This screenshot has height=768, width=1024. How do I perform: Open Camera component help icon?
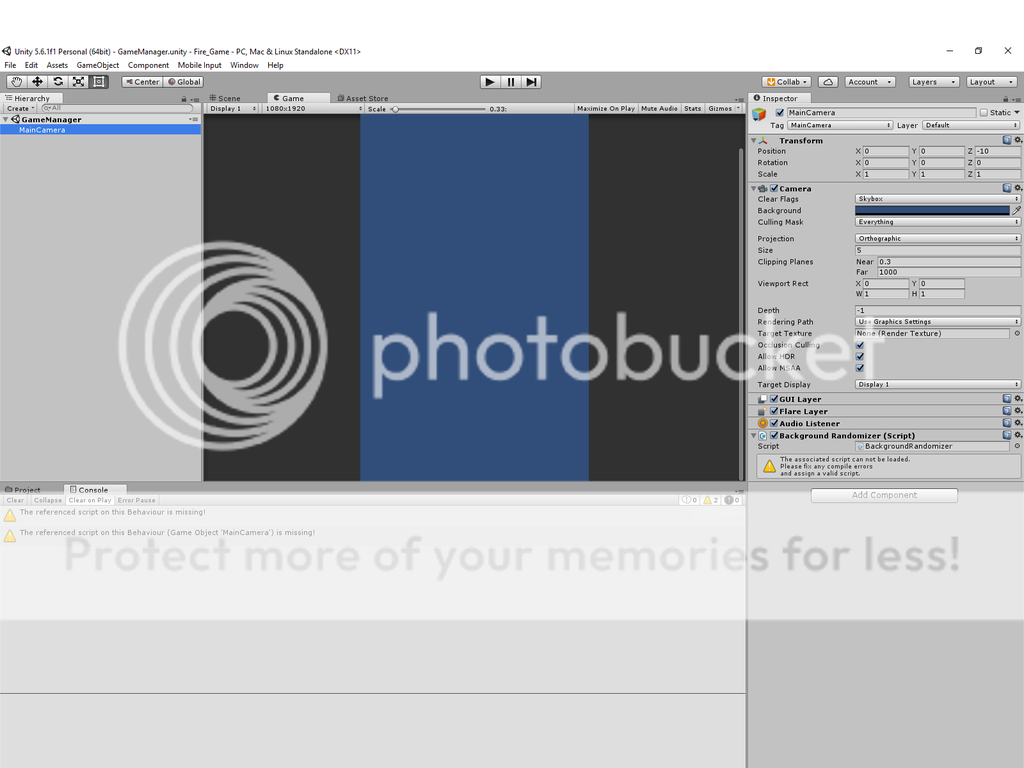click(x=1006, y=188)
